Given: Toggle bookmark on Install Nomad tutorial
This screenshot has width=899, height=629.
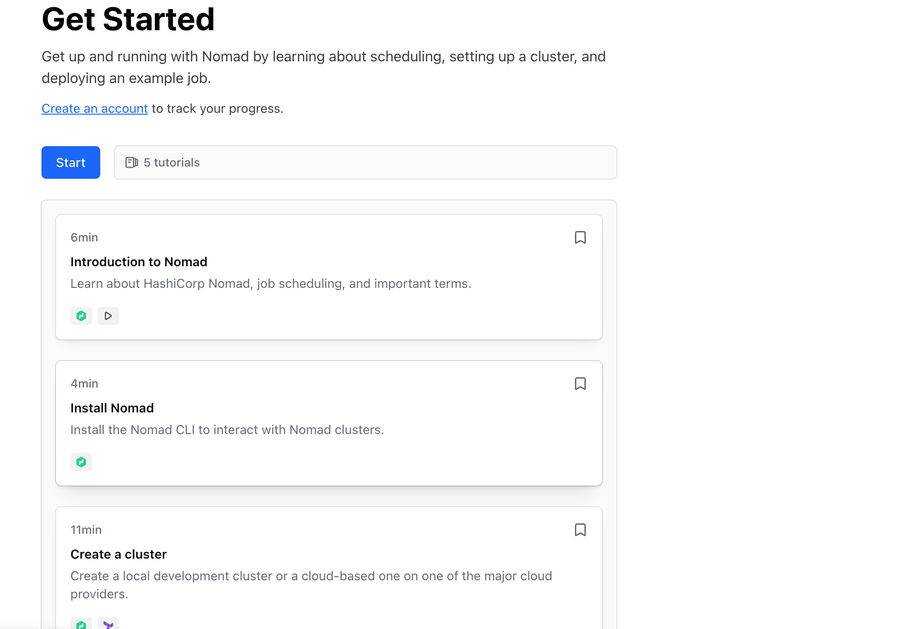Looking at the screenshot, I should (580, 383).
